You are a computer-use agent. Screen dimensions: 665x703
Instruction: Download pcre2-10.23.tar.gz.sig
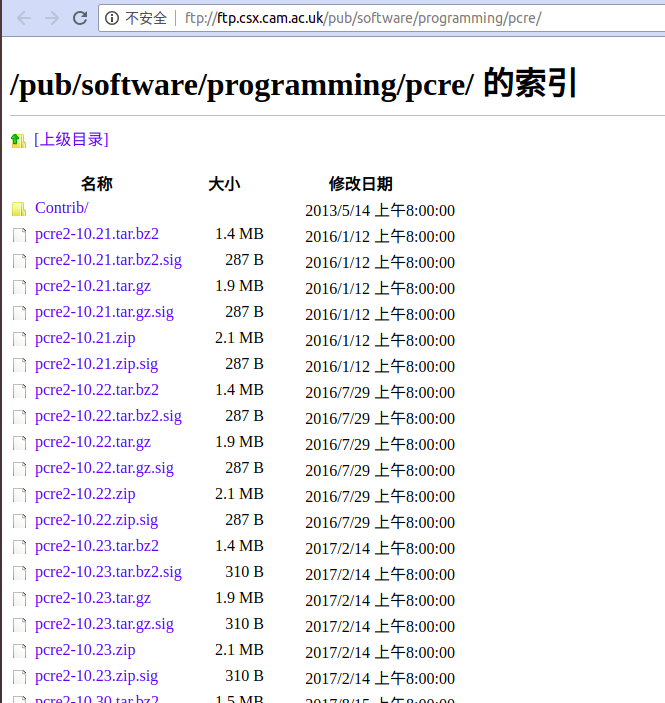pyautogui.click(x=104, y=624)
